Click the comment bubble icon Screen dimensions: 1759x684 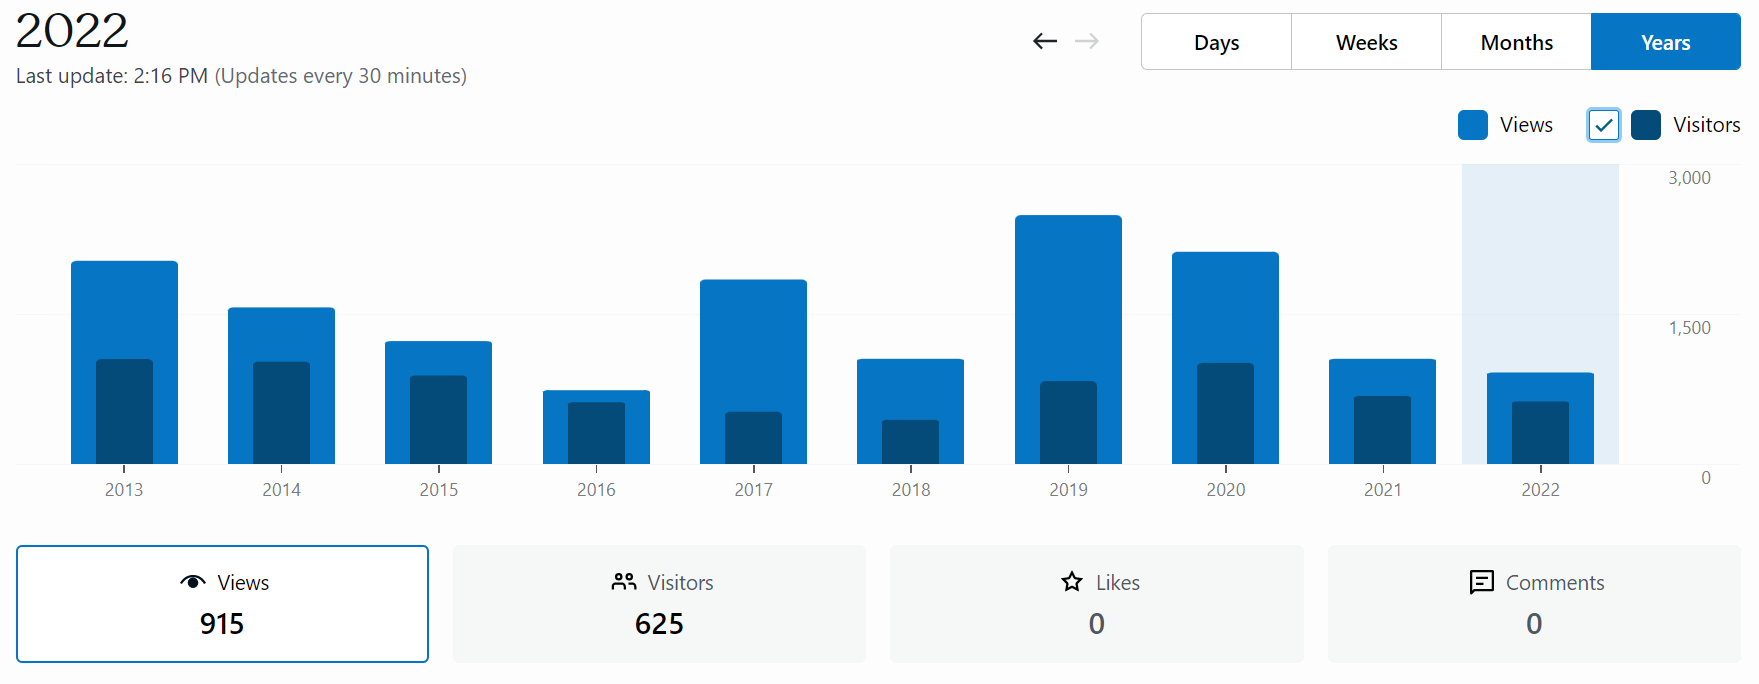coord(1481,582)
